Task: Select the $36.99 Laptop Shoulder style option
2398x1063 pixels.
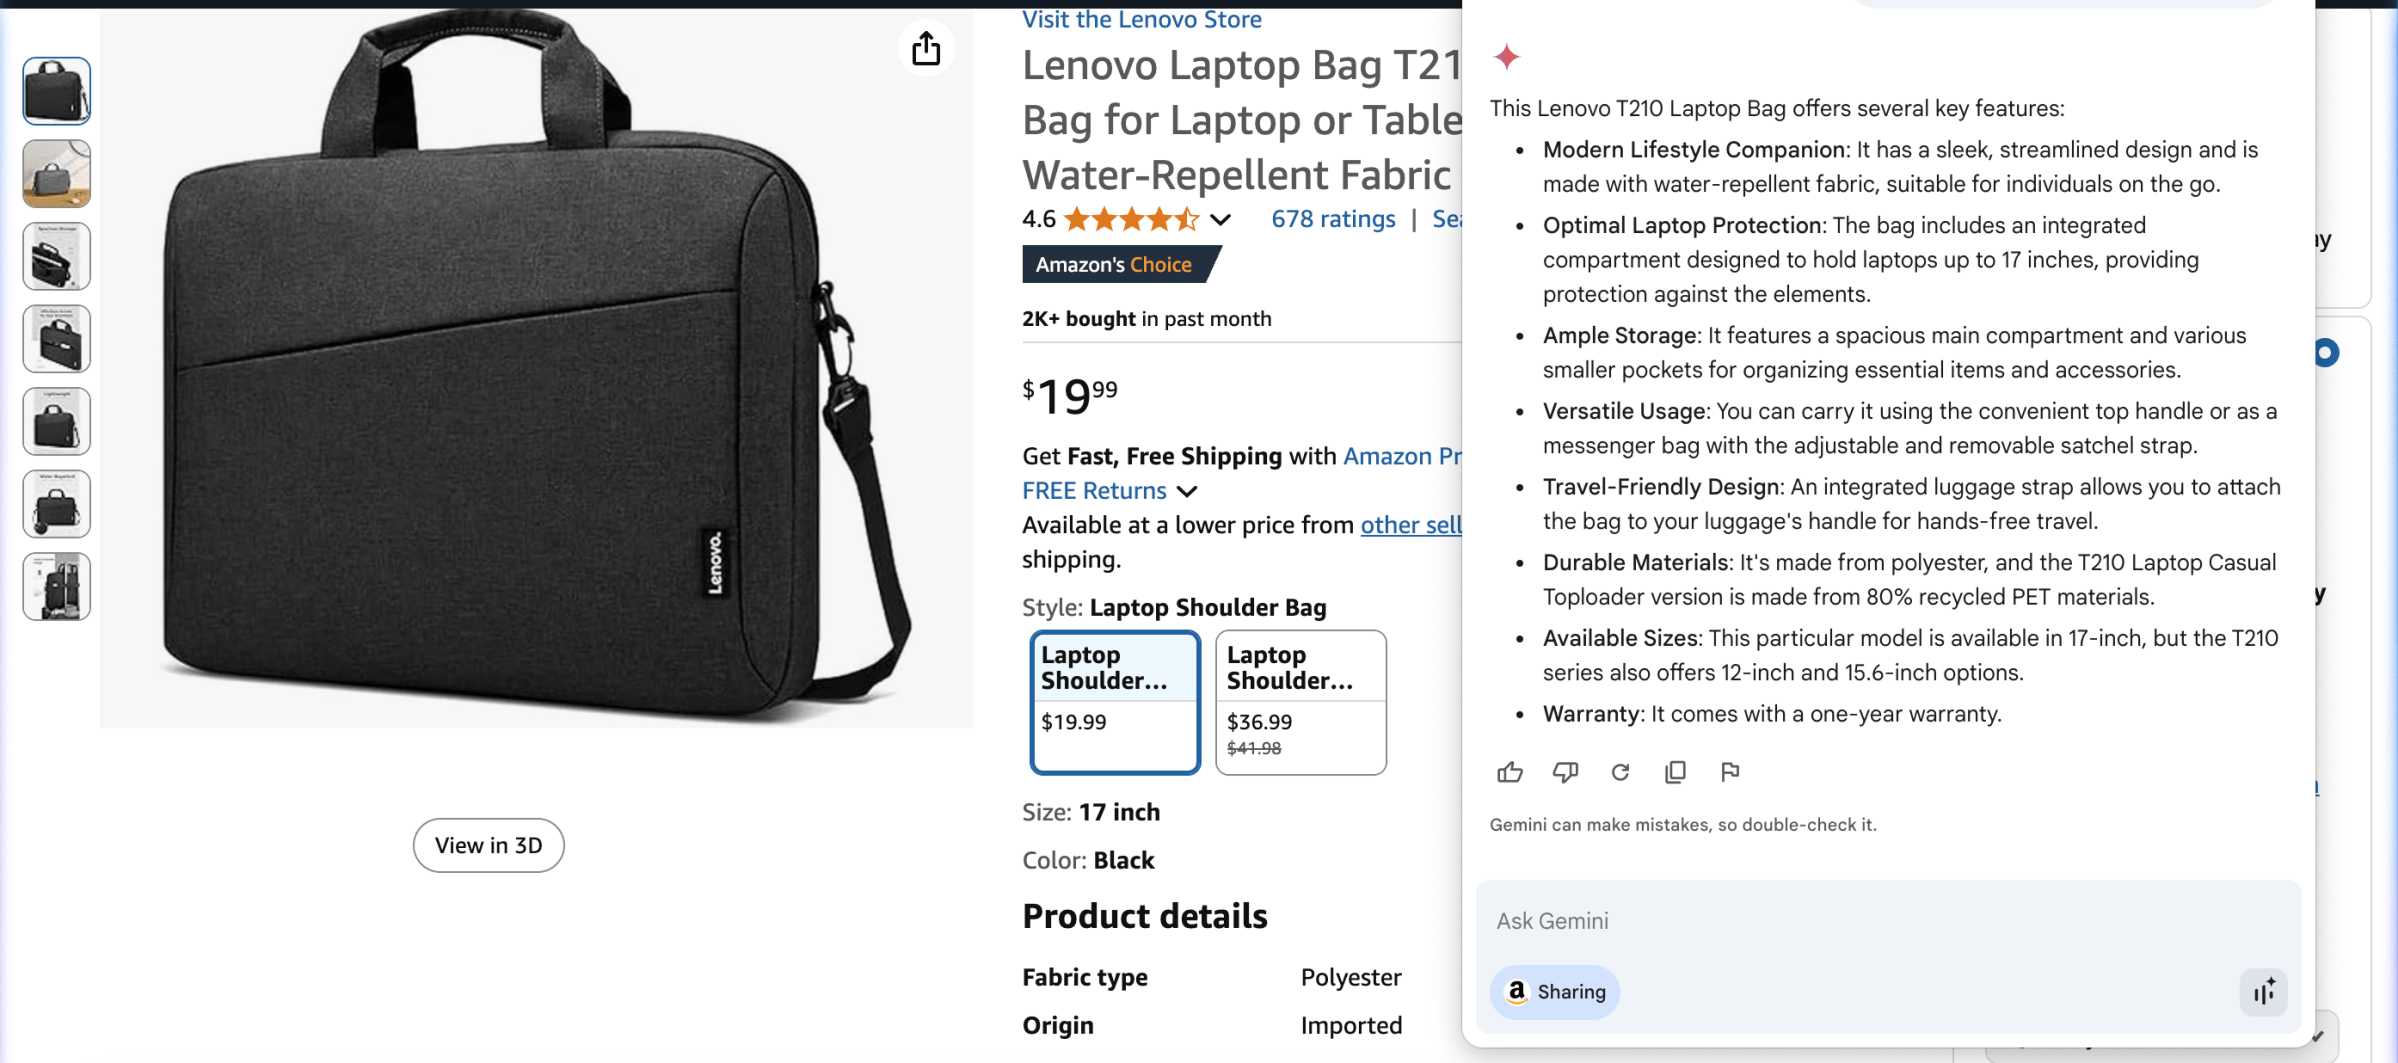Action: 1300,701
